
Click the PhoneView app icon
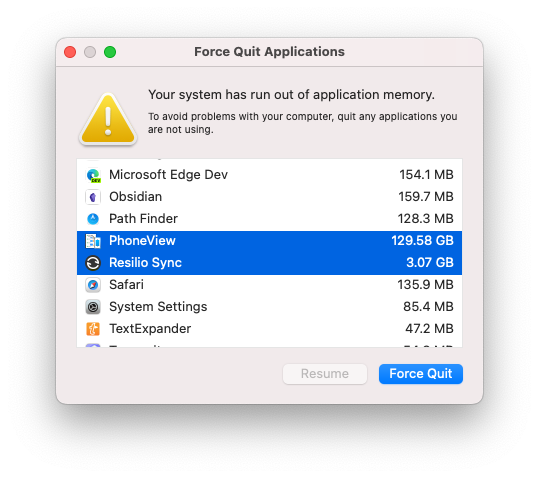pyautogui.click(x=93, y=241)
